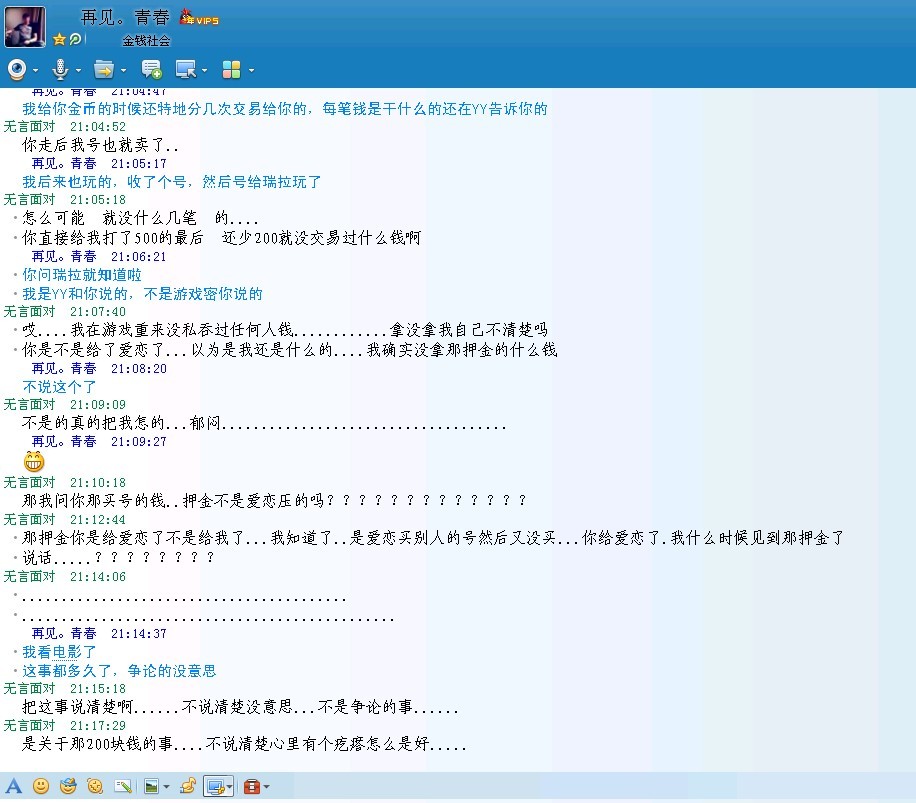Open the font settings 'A' icon
Image resolution: width=916 pixels, height=803 pixels.
point(14,786)
